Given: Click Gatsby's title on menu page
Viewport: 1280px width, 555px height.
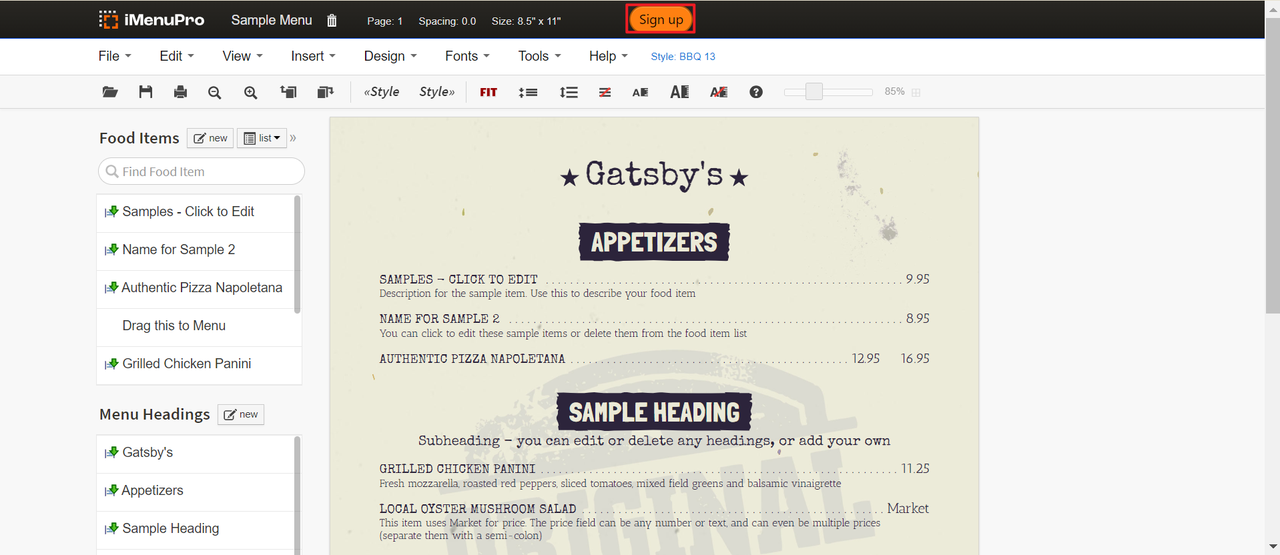Looking at the screenshot, I should (x=654, y=175).
